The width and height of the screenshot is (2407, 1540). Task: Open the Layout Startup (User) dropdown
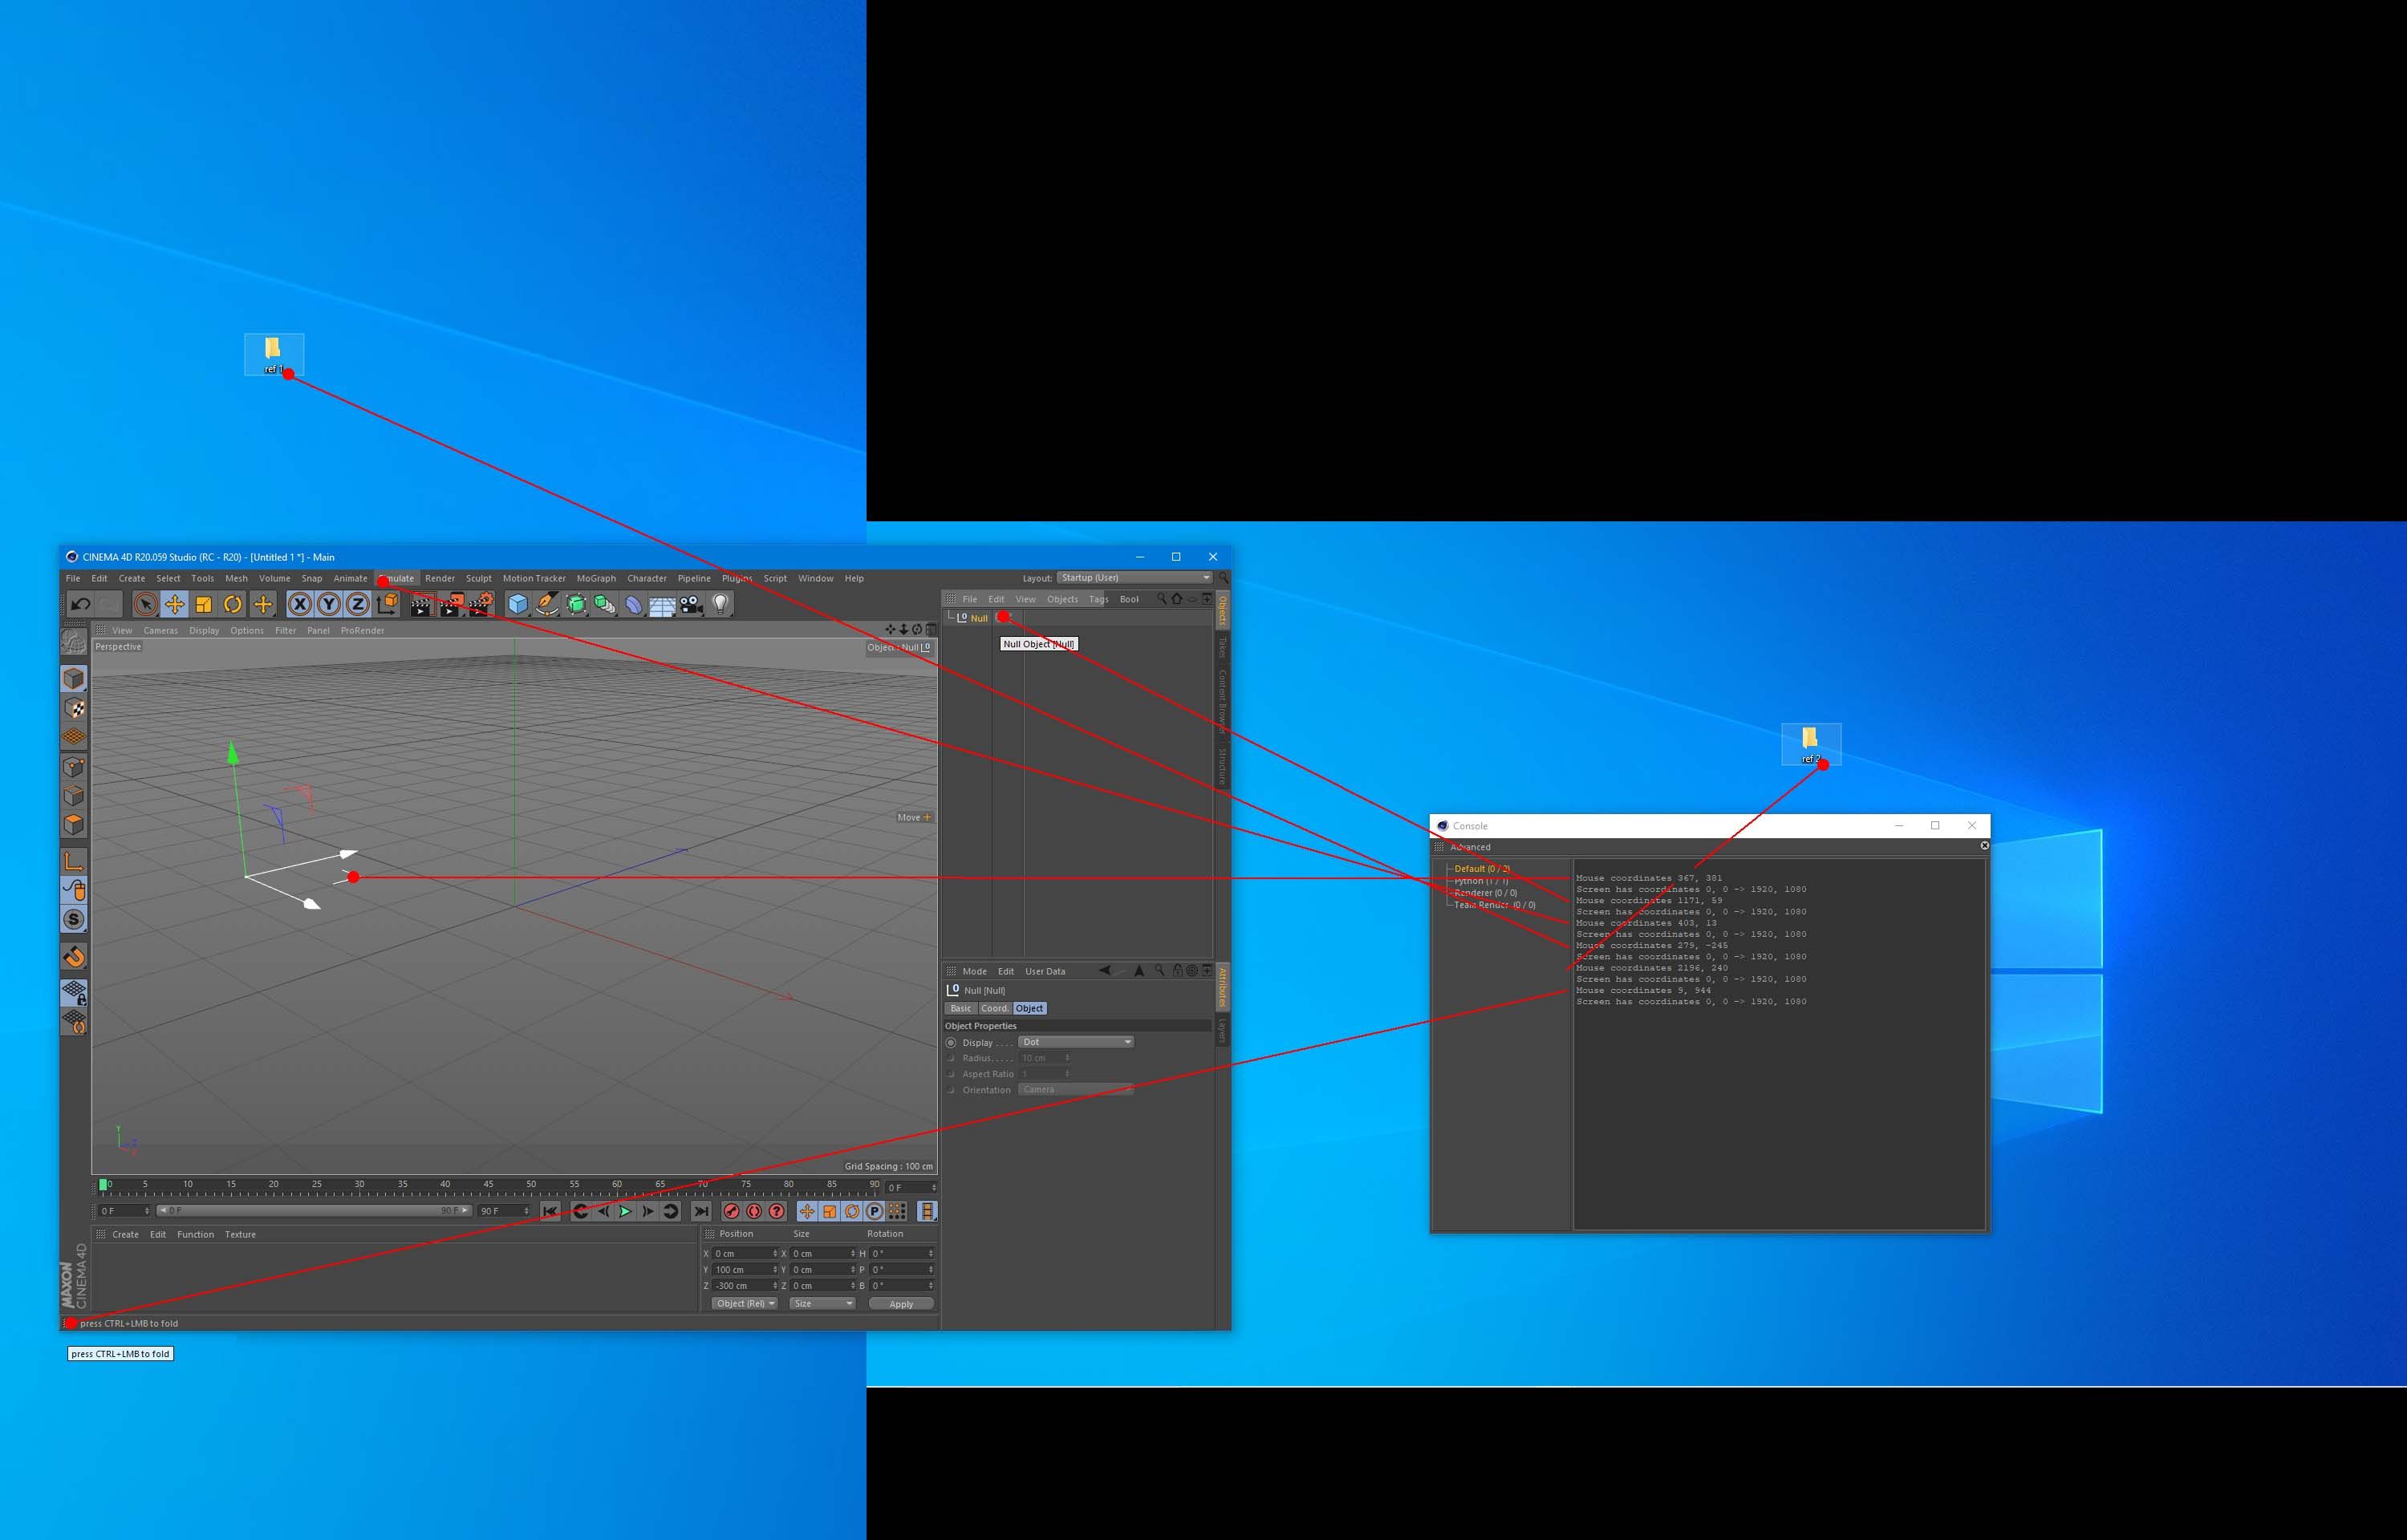click(x=1134, y=578)
